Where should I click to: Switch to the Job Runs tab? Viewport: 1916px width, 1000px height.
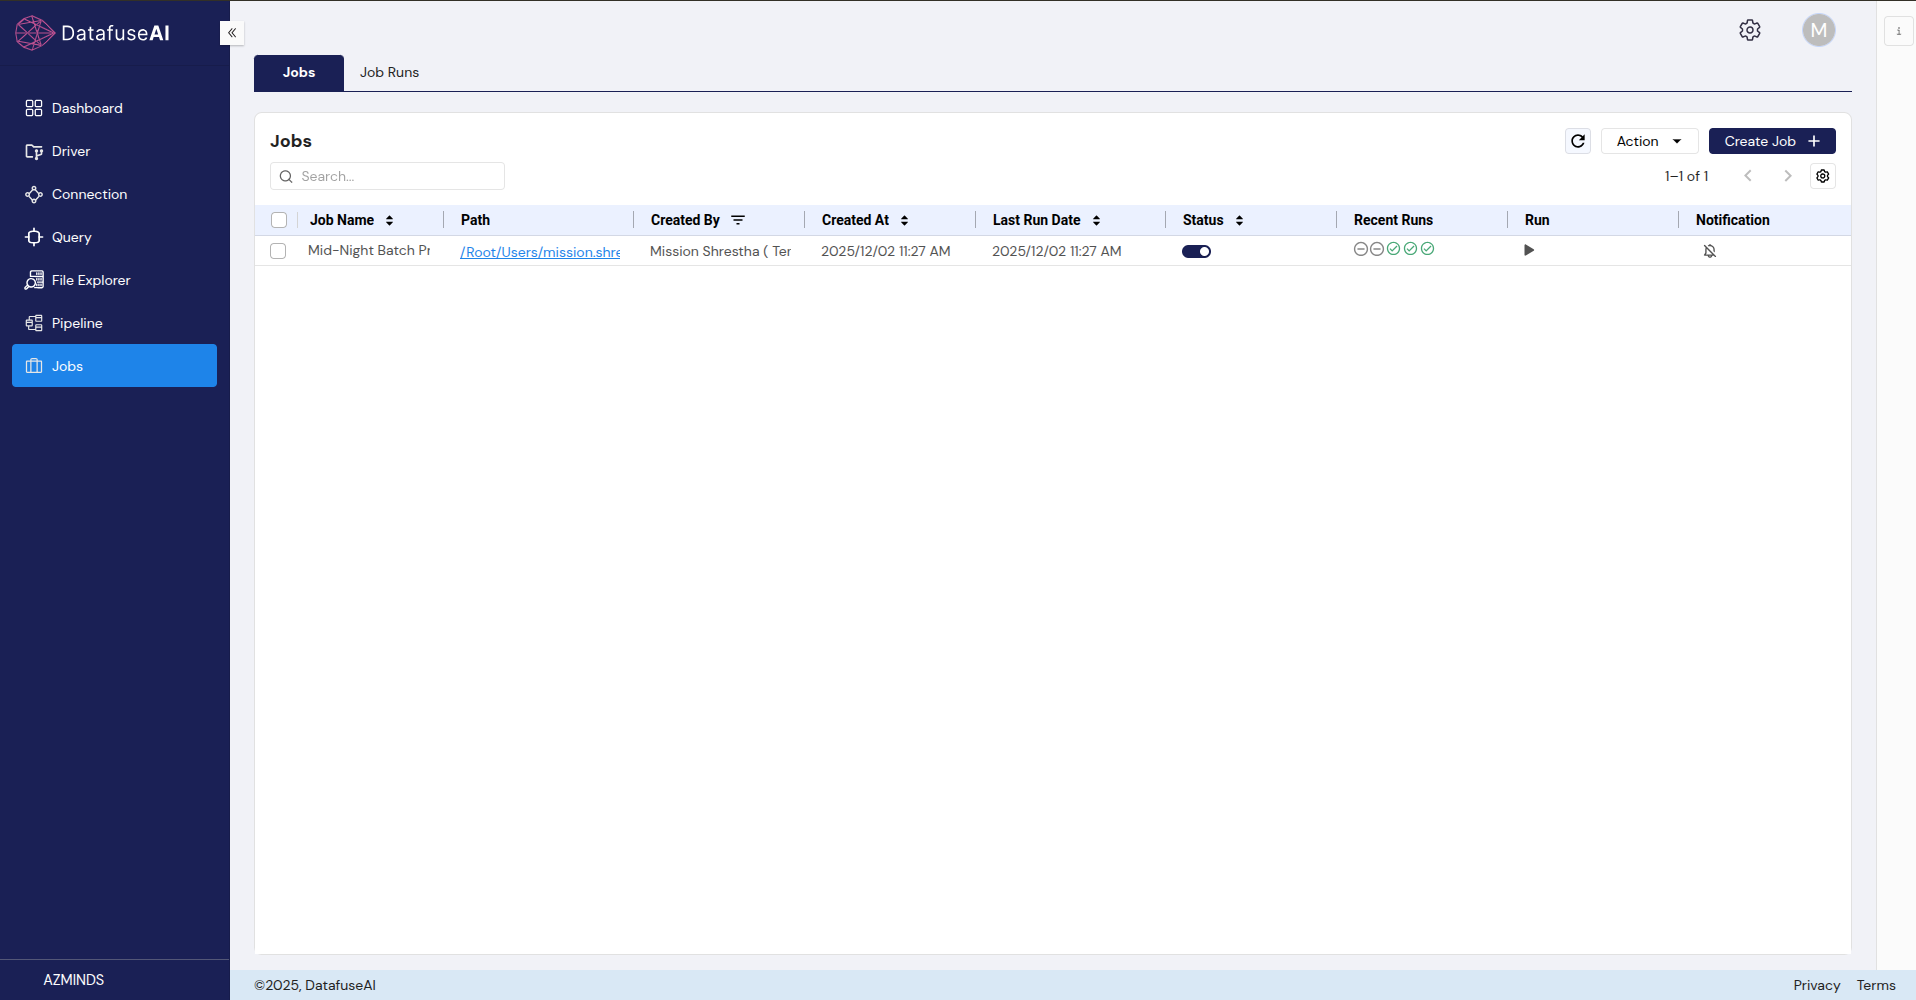coord(389,72)
